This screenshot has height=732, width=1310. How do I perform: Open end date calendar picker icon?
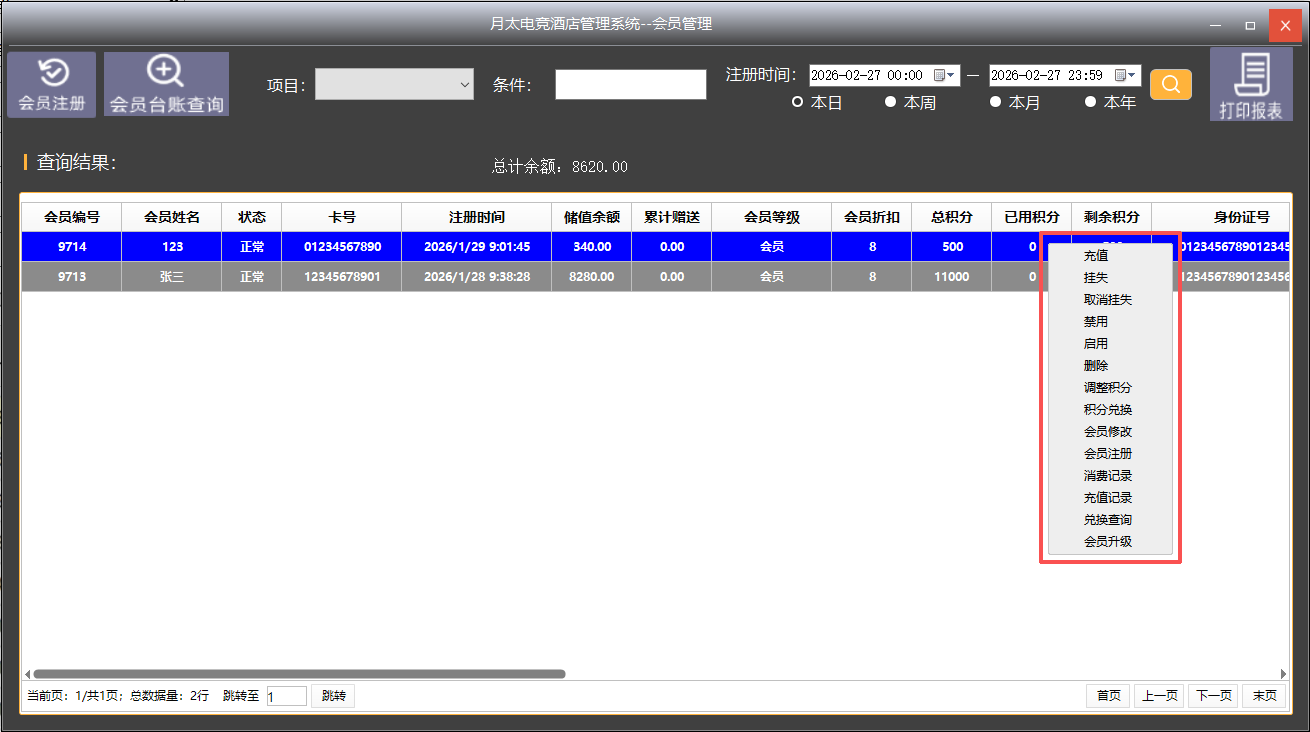(1125, 75)
